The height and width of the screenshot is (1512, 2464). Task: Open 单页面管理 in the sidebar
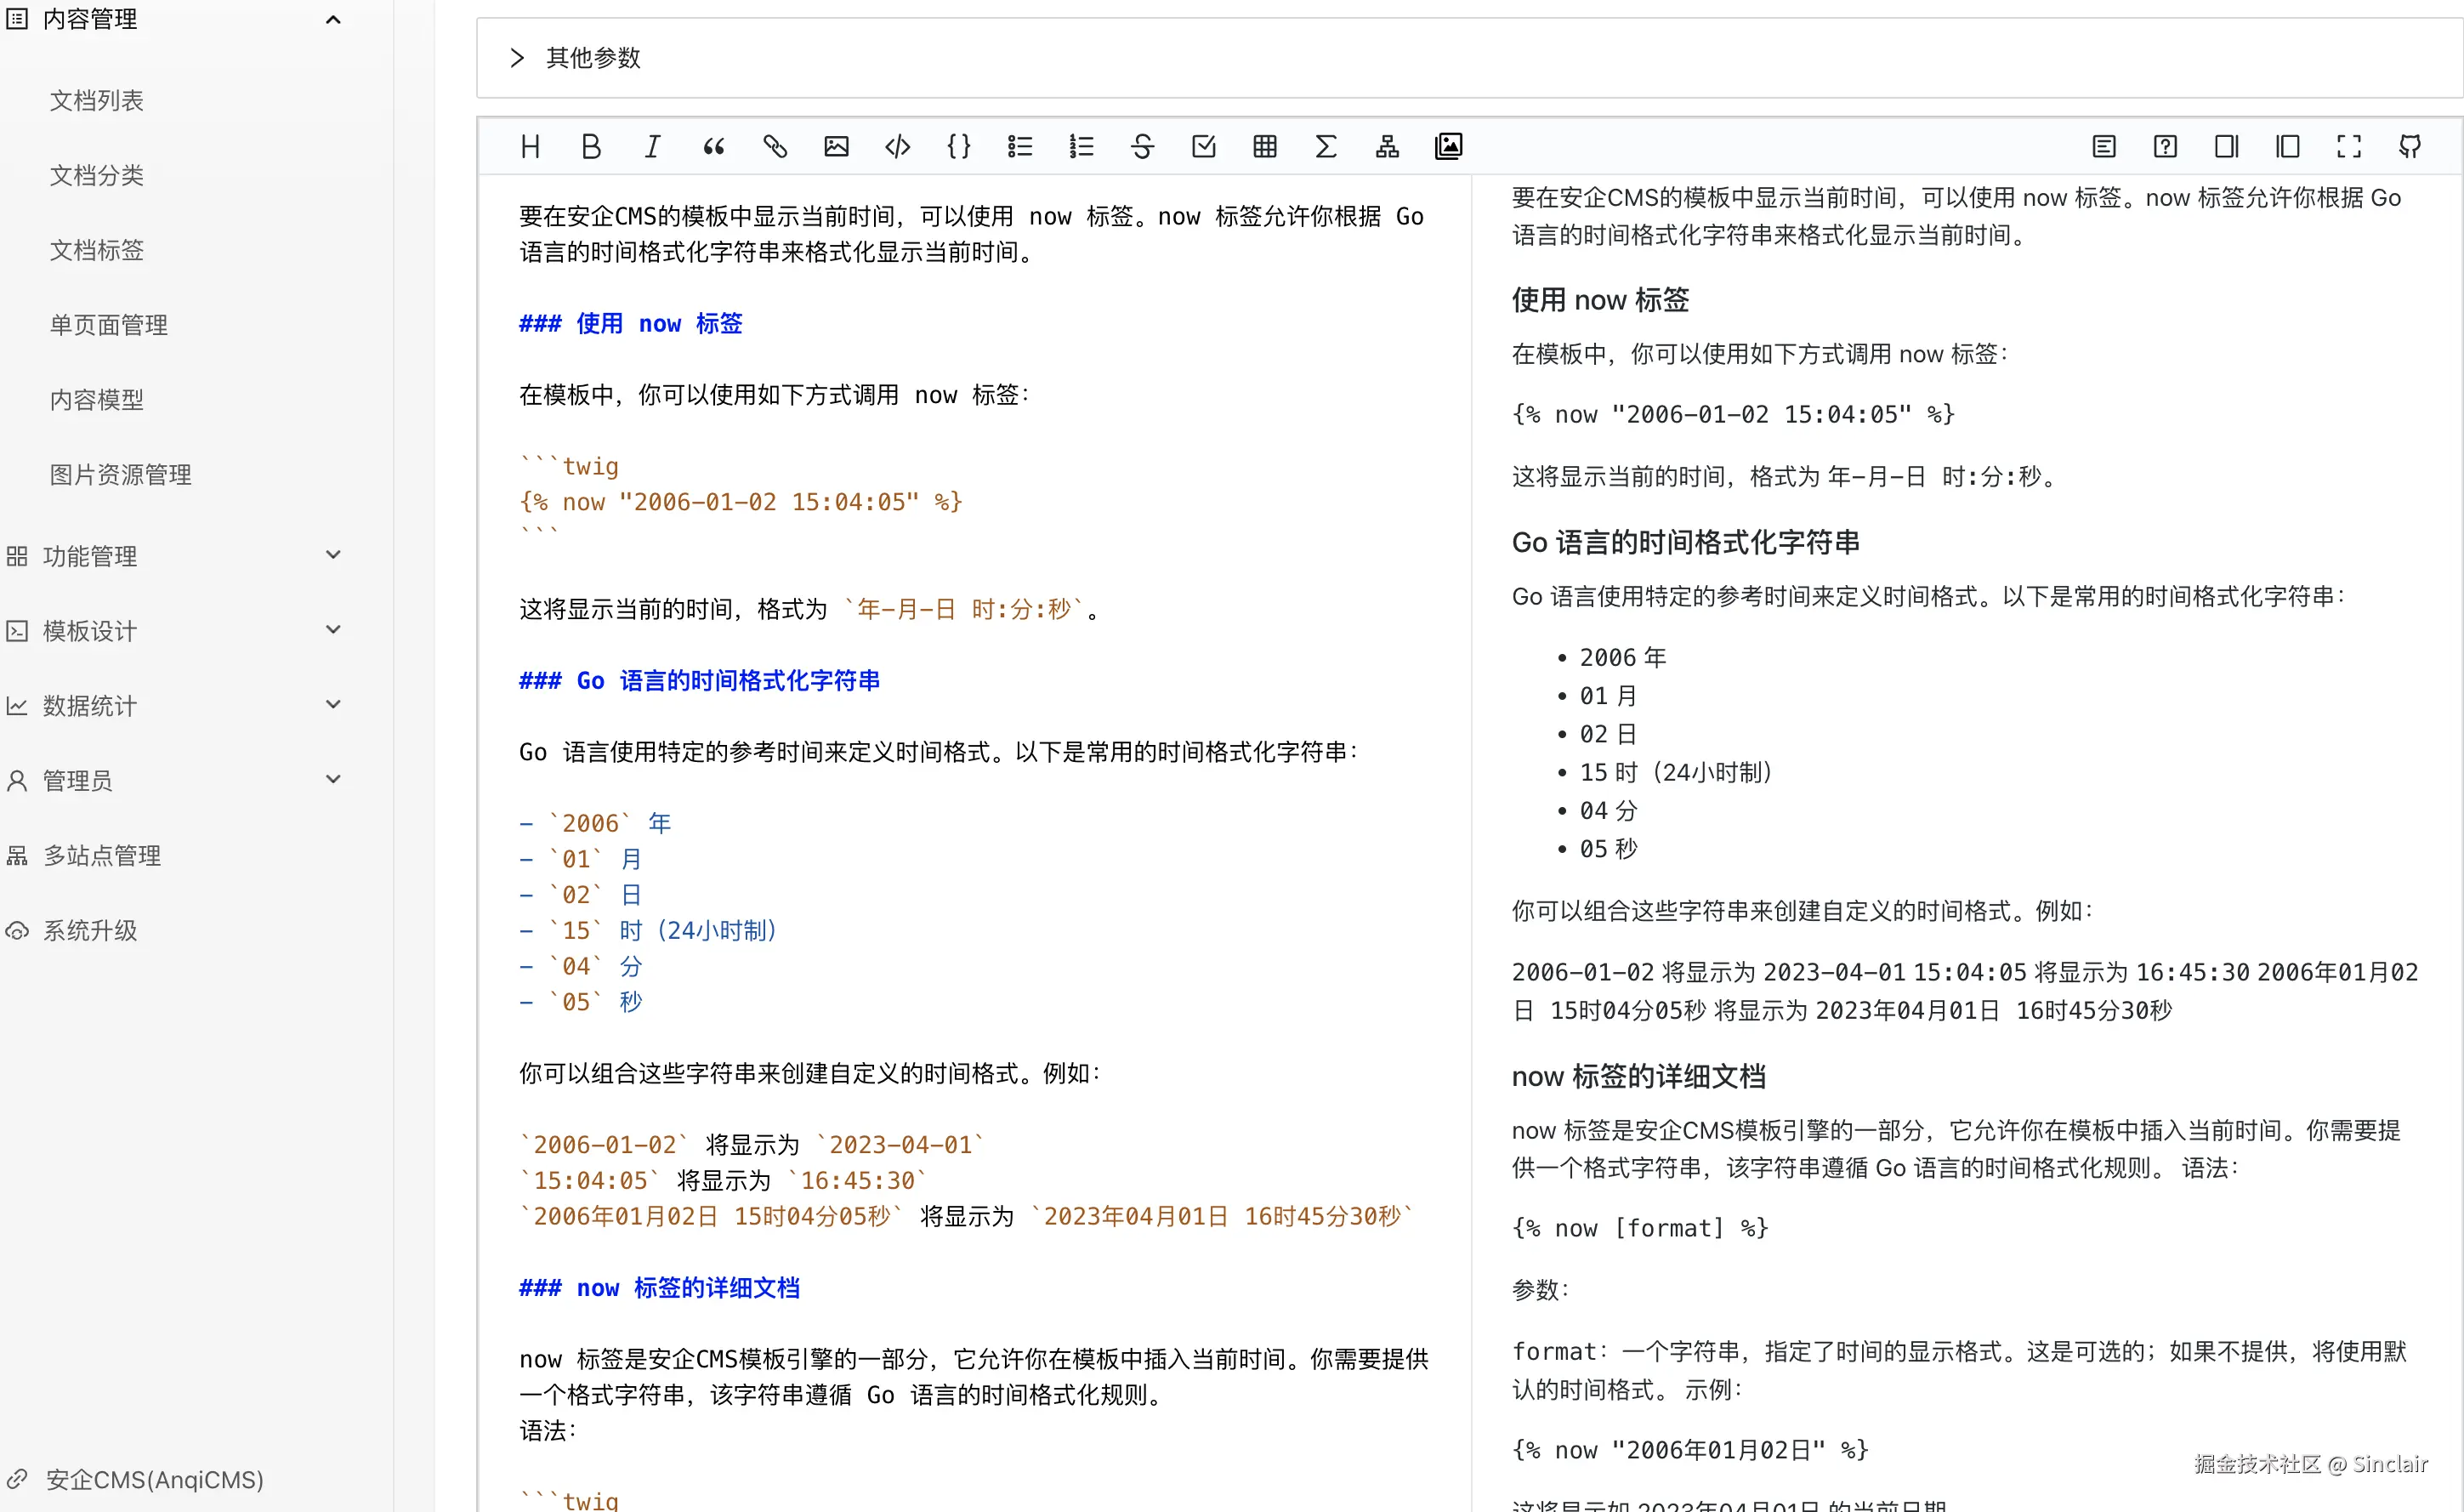(x=109, y=325)
